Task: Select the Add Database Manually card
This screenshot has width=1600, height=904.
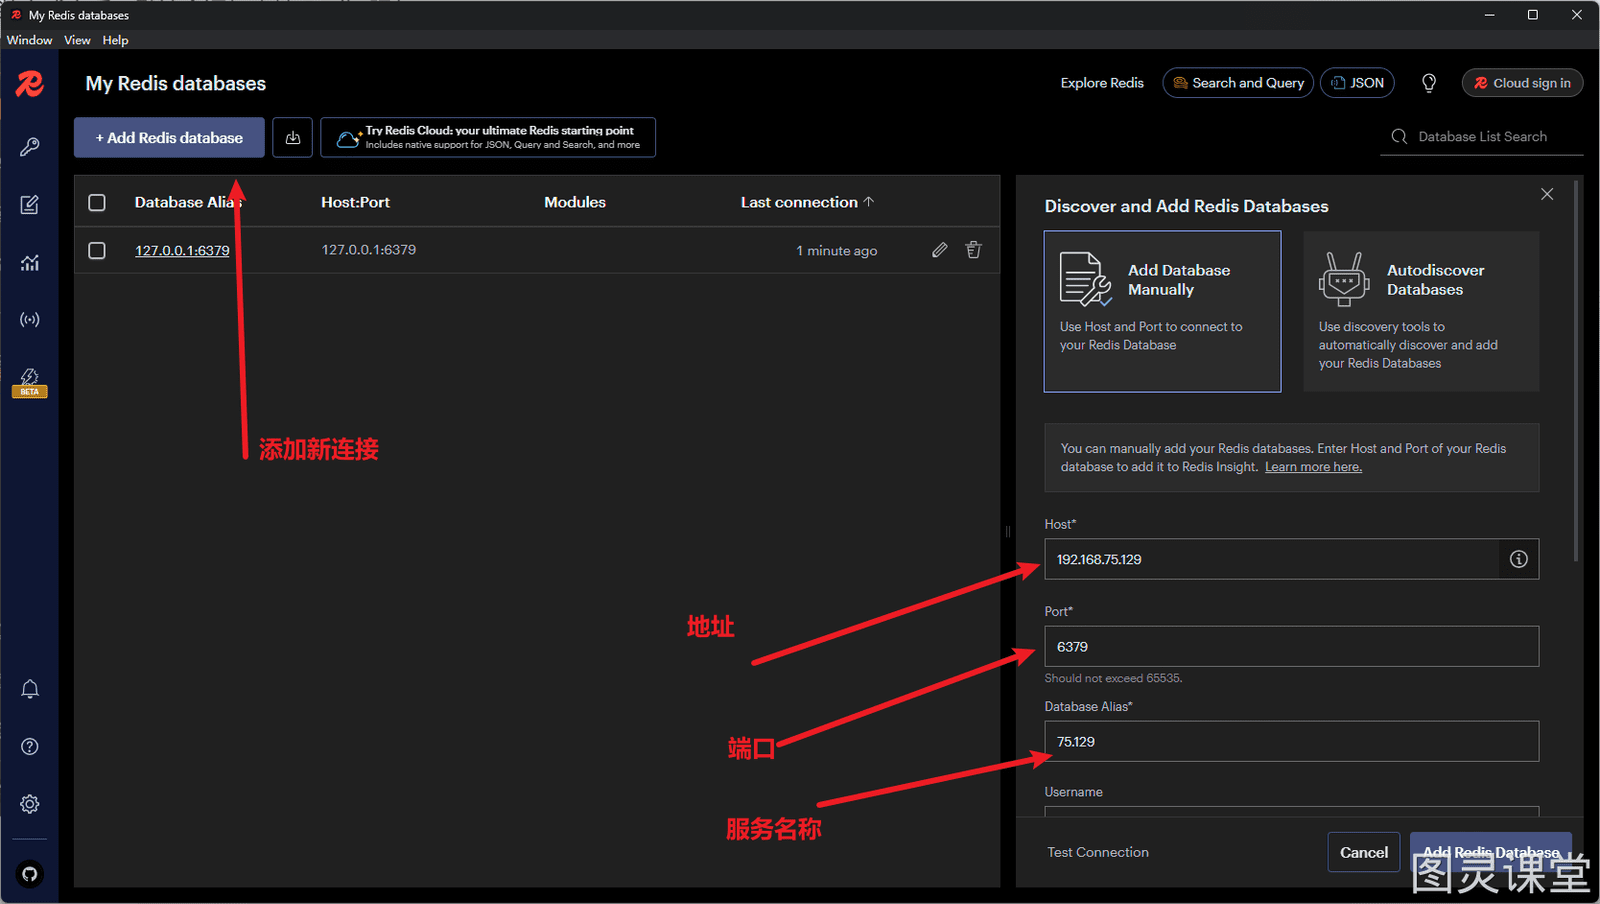Action: tap(1162, 311)
